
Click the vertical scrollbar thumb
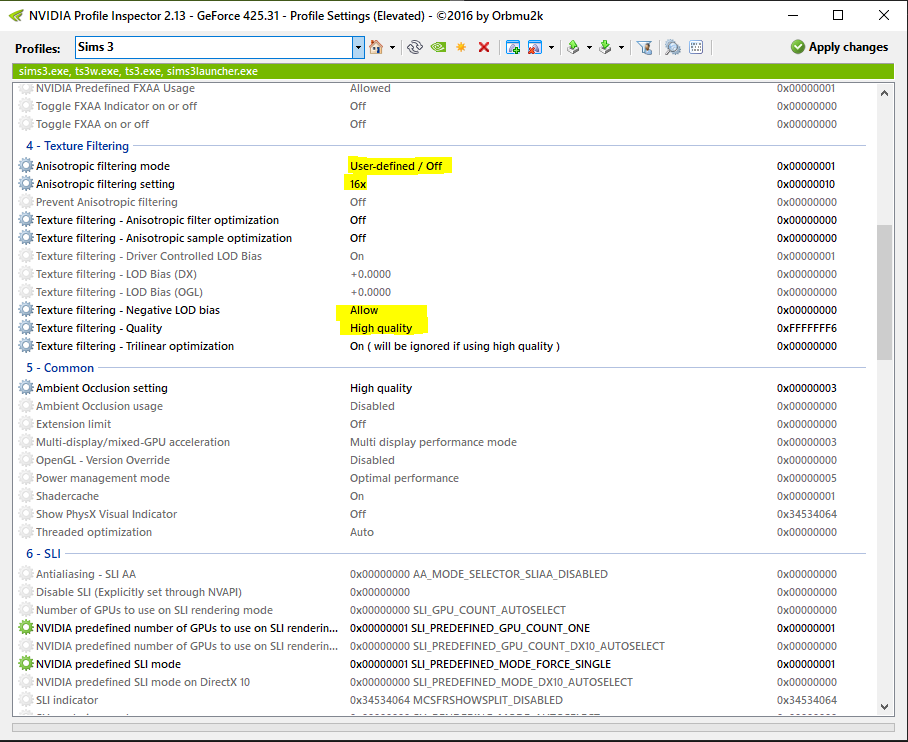click(884, 293)
